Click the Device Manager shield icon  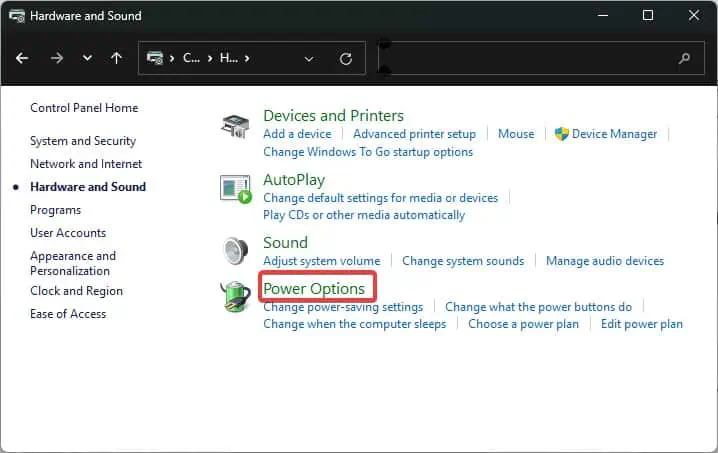[561, 134]
